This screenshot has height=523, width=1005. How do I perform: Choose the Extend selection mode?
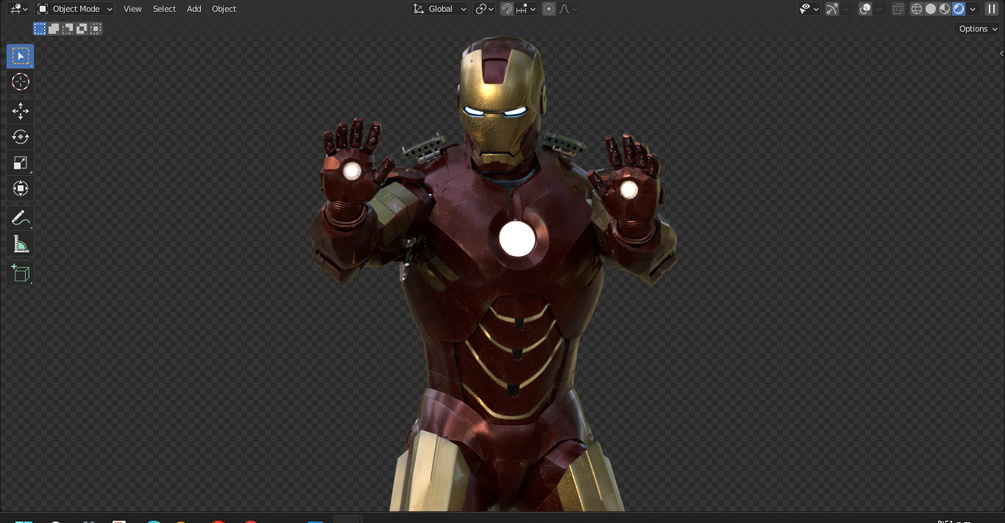tap(53, 28)
